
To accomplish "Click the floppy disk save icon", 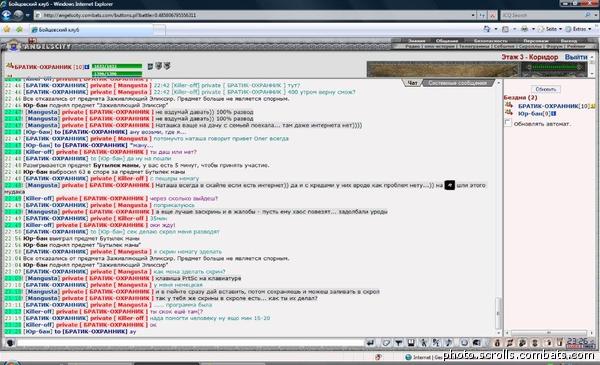I will point(411,342).
